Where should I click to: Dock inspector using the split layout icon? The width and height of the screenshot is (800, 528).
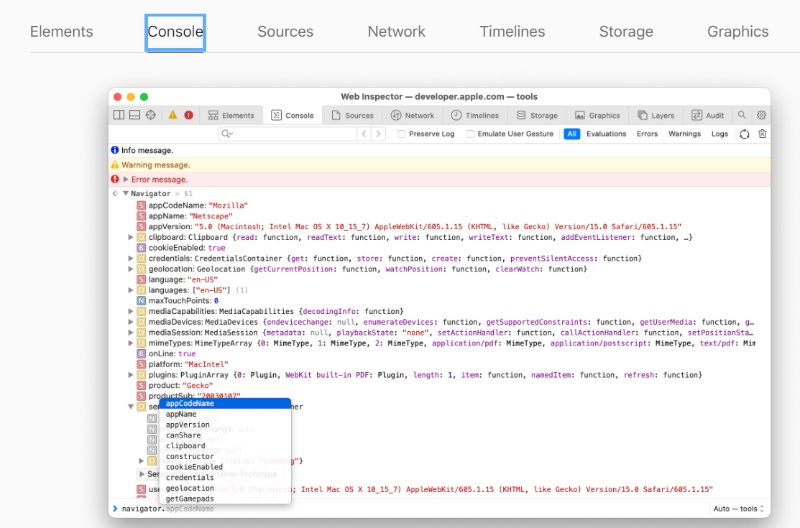tap(119, 115)
